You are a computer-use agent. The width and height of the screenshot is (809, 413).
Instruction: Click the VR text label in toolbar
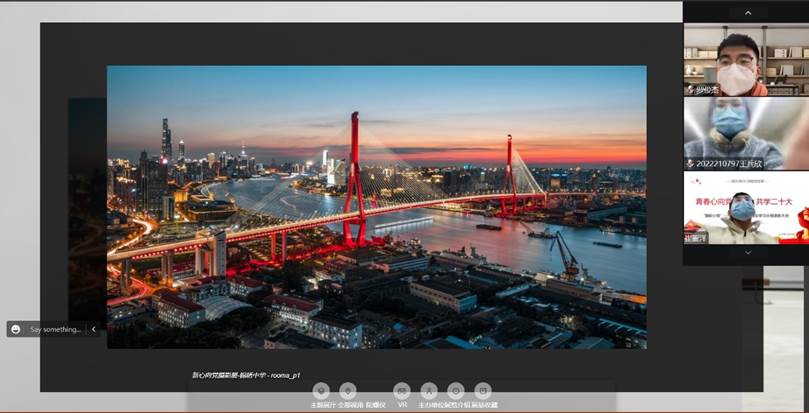(402, 405)
